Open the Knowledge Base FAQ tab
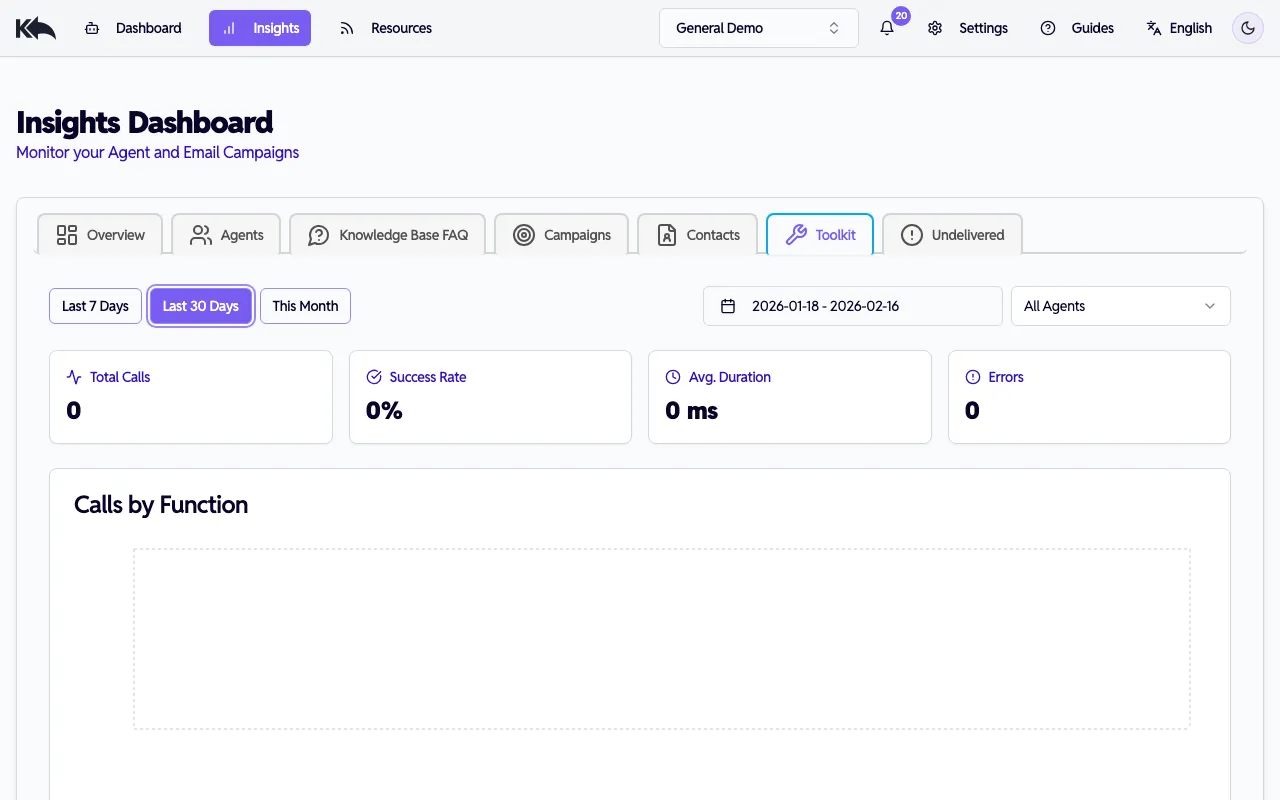Screen dimensions: 1280x800 388,234
